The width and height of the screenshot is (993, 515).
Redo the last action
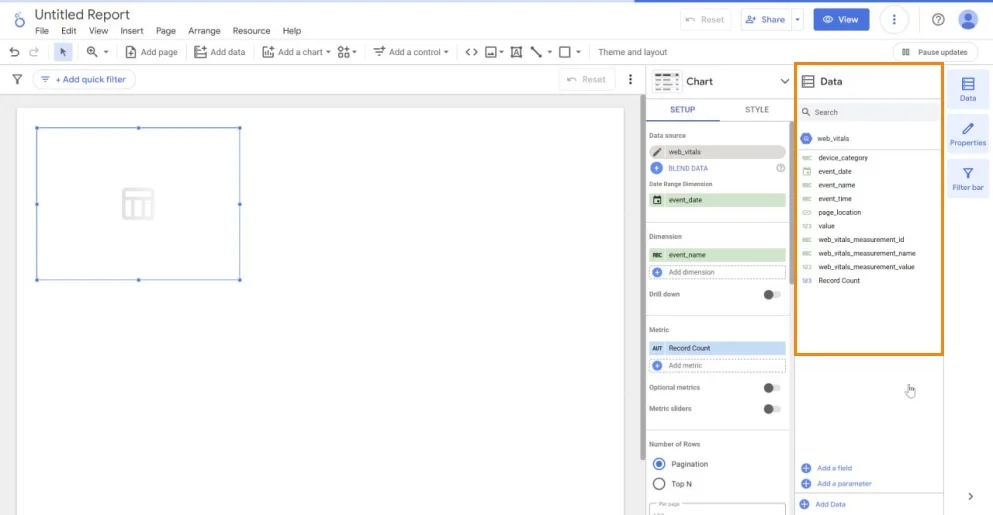pos(34,52)
